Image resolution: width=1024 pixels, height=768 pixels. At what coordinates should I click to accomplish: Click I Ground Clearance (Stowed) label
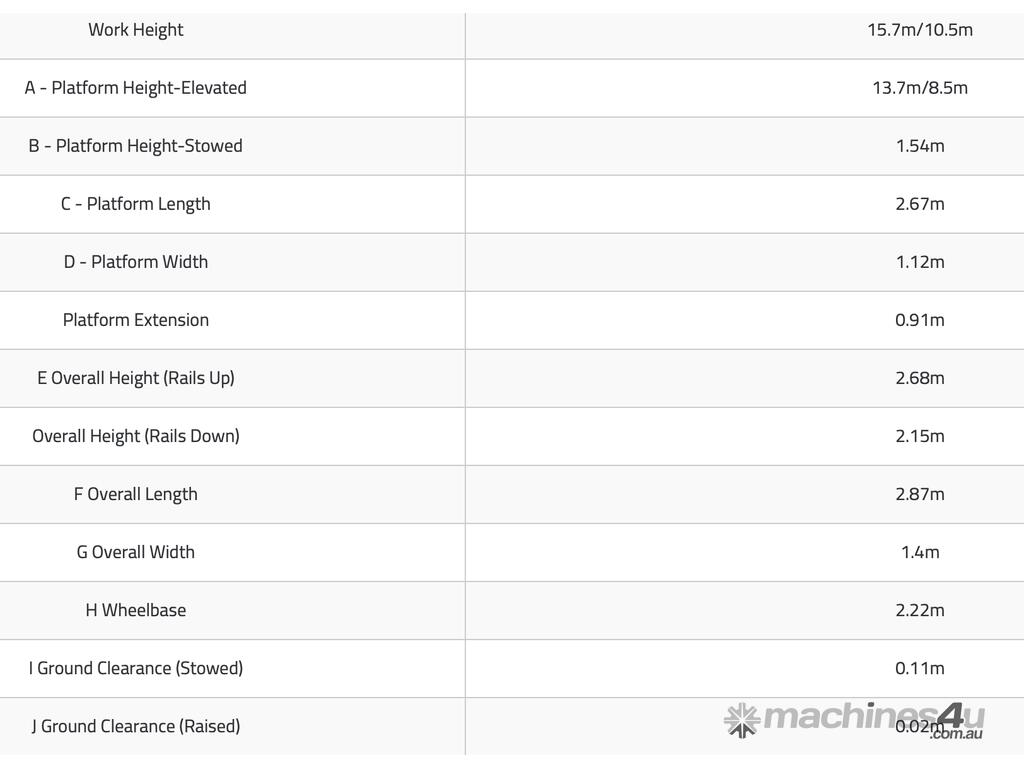point(136,667)
